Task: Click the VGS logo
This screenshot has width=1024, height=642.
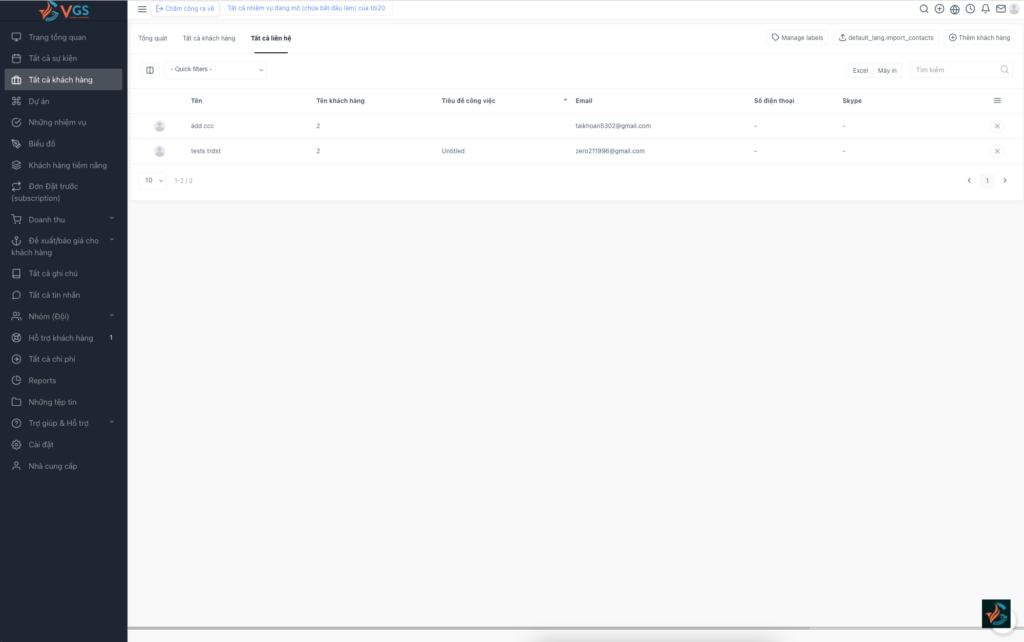Action: tap(63, 10)
